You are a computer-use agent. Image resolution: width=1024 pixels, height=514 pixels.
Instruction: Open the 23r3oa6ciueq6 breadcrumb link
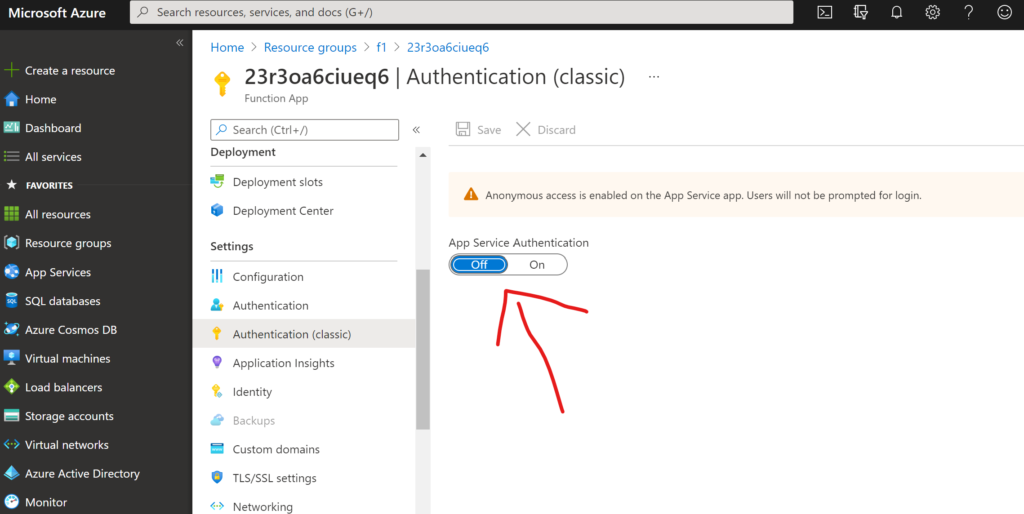[x=448, y=47]
